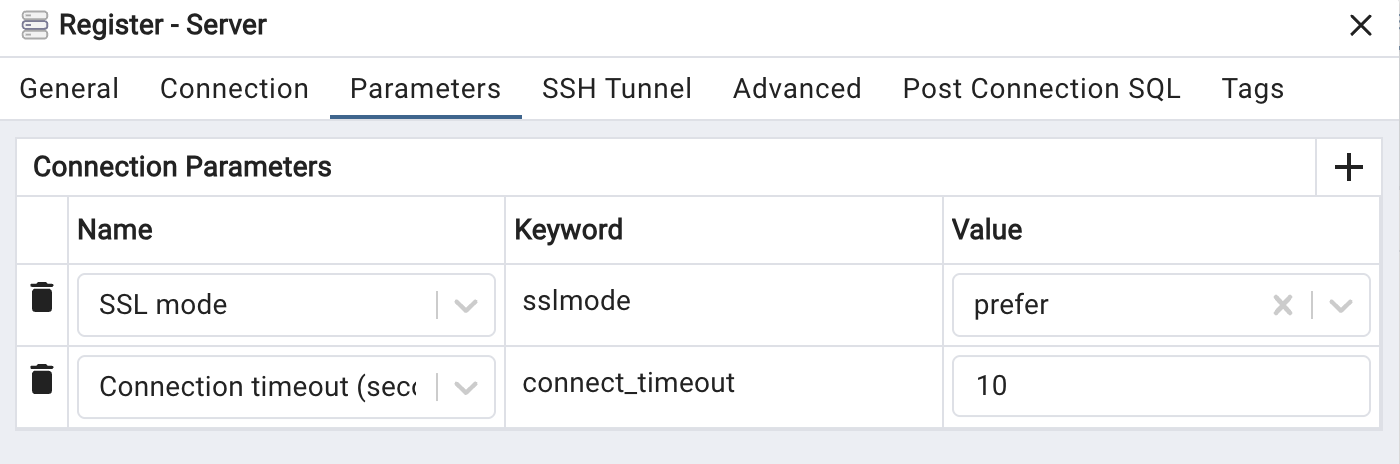The height and width of the screenshot is (464, 1400).
Task: Click the connection timeout value field
Action: point(1160,386)
